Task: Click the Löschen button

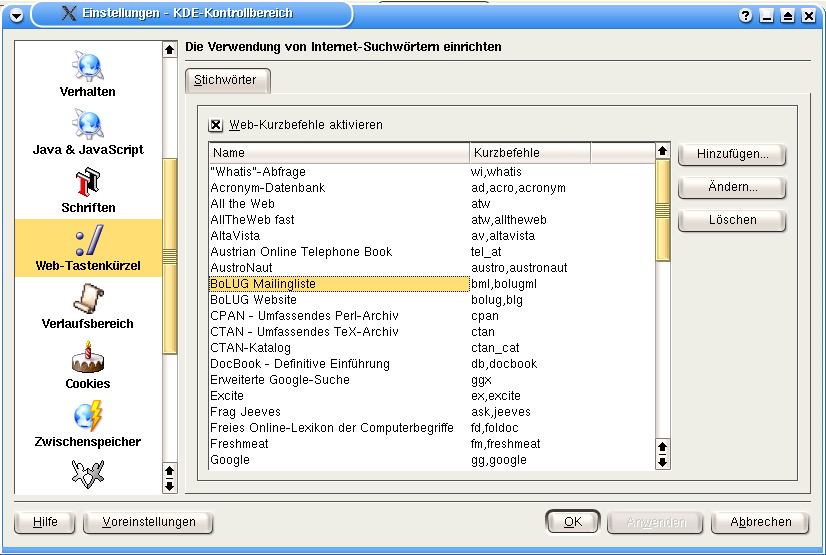Action: click(732, 220)
